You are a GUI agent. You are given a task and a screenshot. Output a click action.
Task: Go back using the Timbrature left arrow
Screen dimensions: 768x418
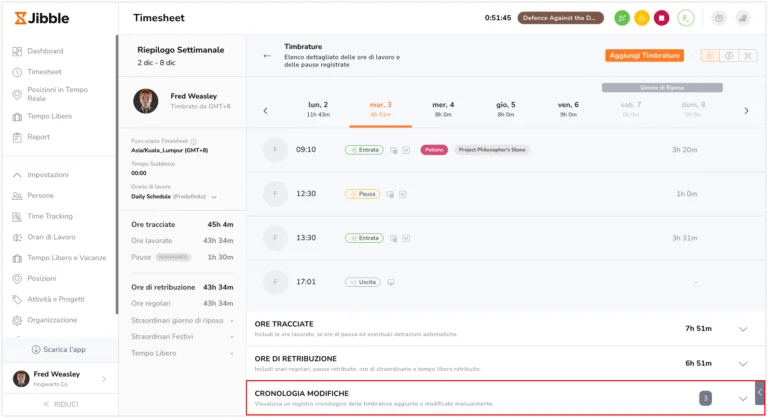tap(267, 56)
